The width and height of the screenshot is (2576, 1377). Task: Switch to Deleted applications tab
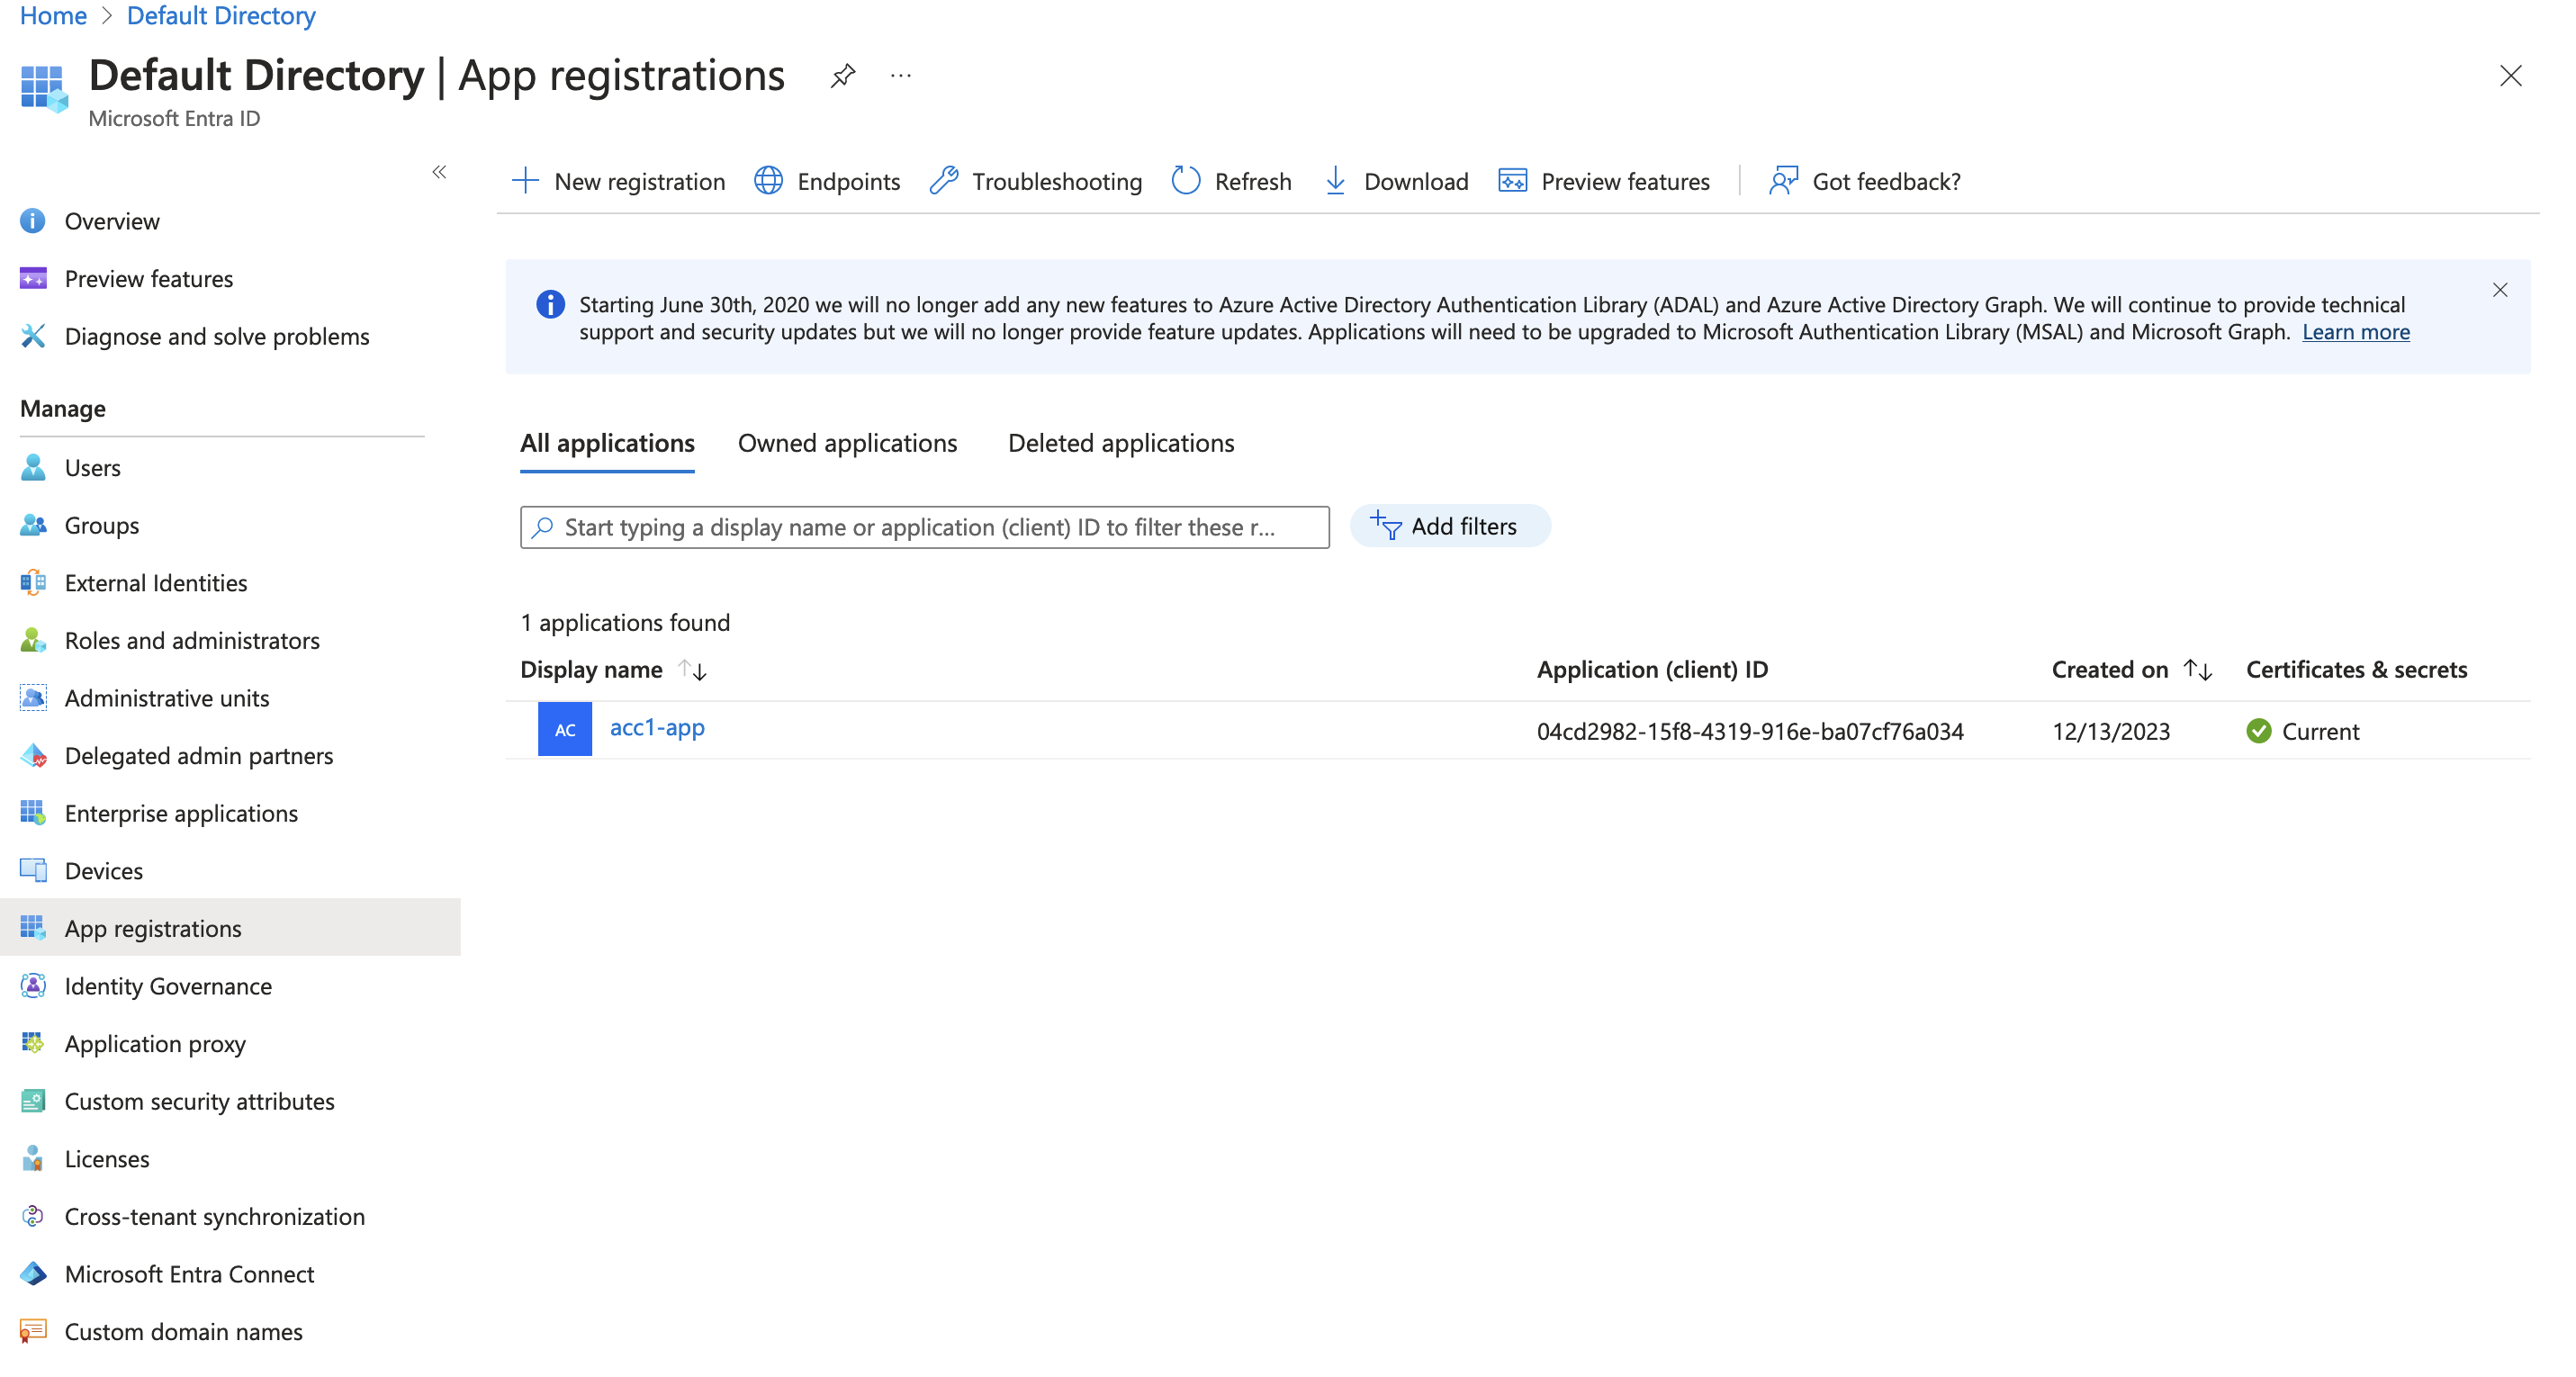(1121, 443)
